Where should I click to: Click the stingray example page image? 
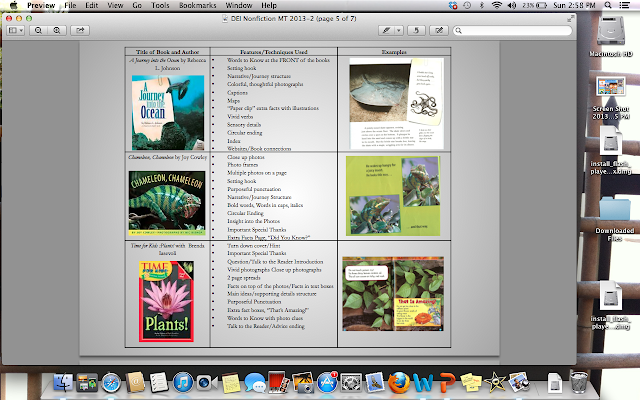click(x=396, y=103)
